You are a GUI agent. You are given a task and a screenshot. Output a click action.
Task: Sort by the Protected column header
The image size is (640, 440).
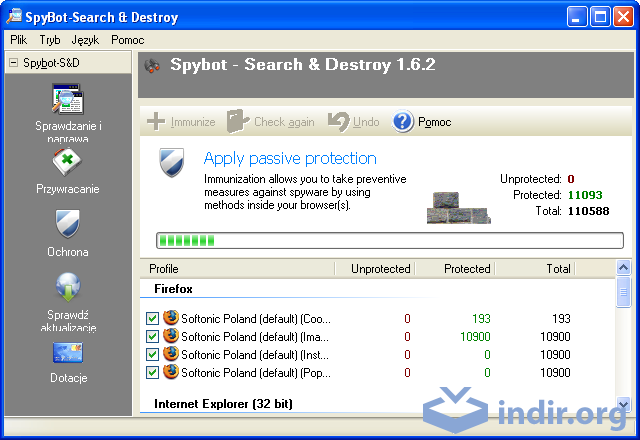pos(455,269)
